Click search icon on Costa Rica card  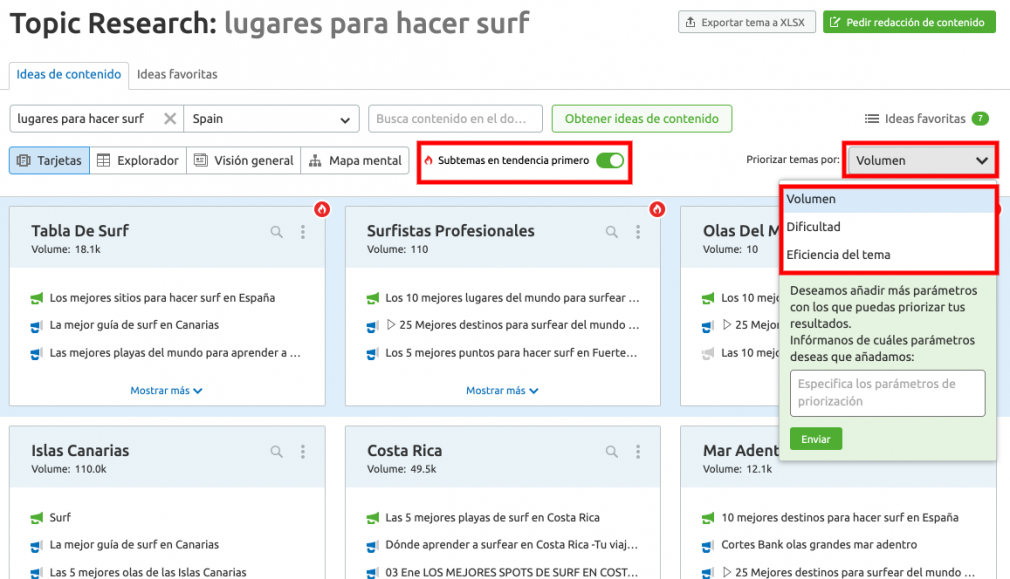612,452
